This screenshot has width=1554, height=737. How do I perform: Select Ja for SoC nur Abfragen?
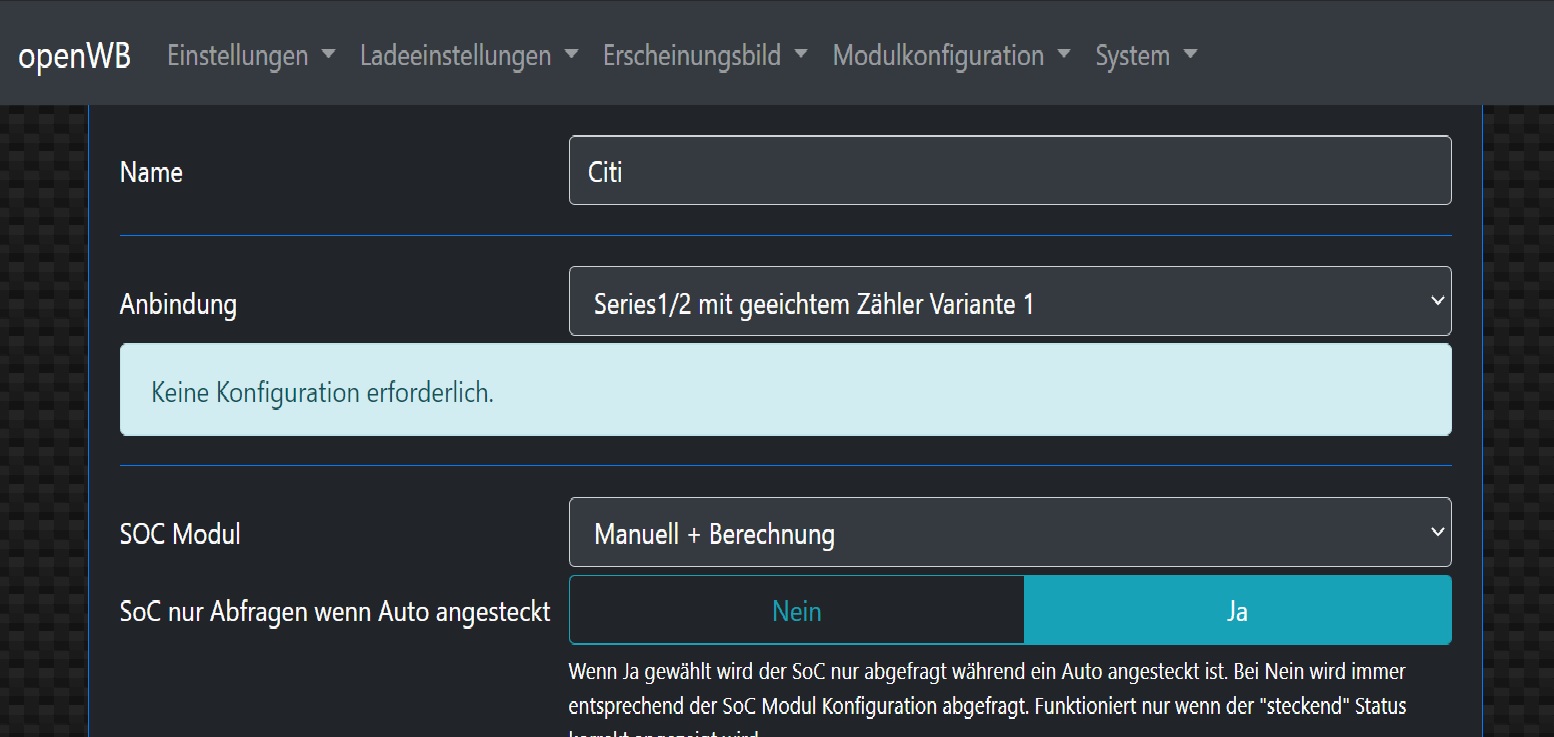[x=1237, y=610]
